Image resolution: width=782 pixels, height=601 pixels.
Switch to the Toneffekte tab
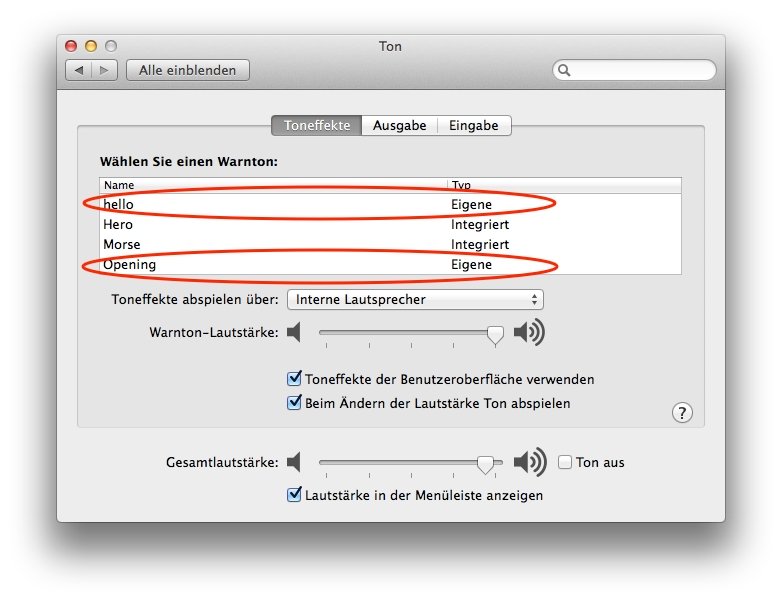click(x=317, y=126)
